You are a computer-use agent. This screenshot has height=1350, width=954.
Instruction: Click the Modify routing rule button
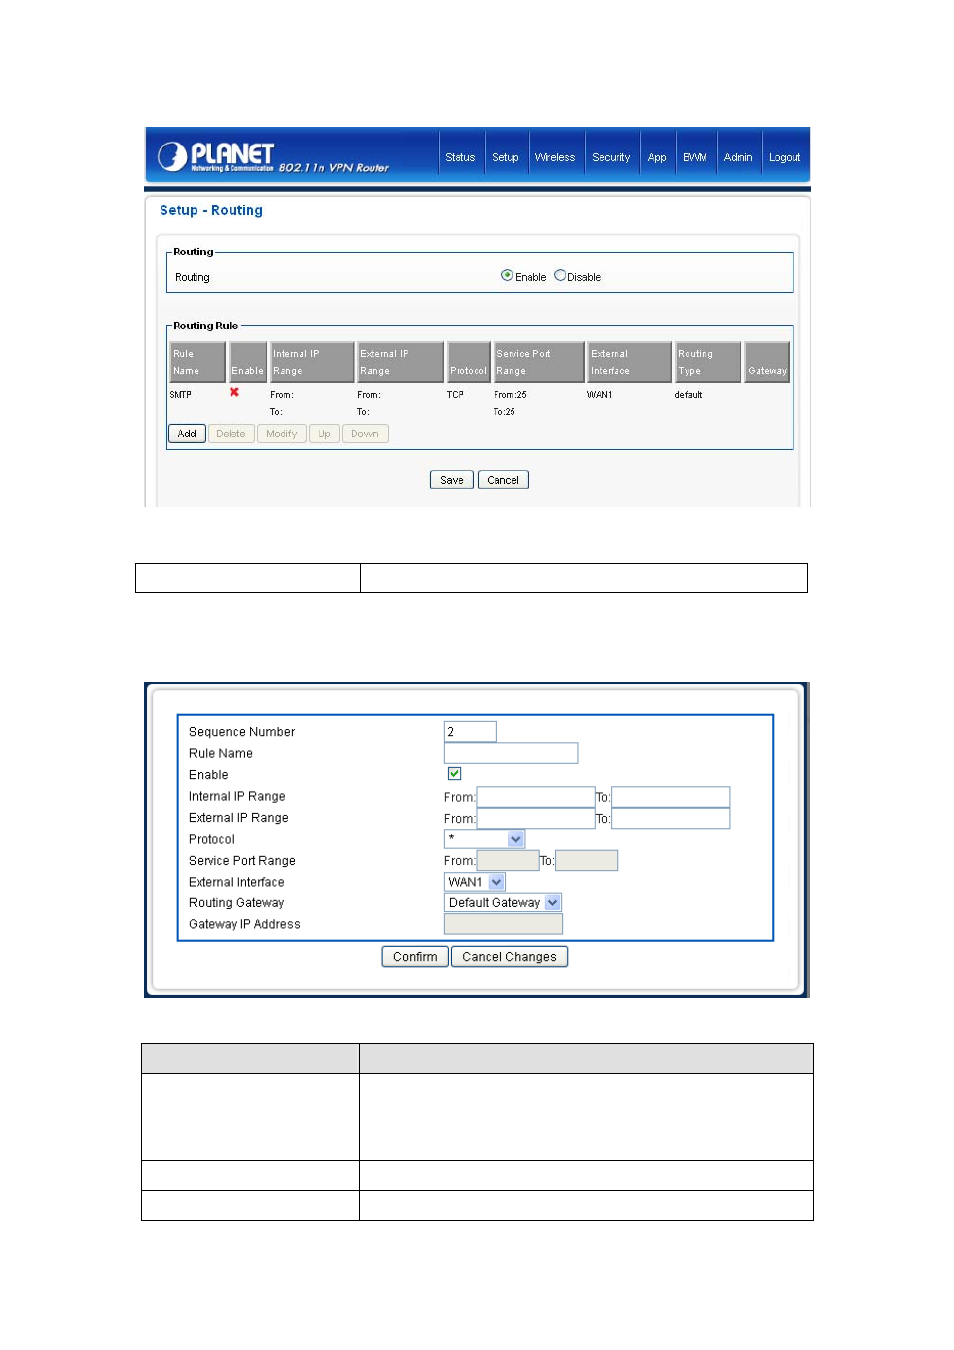tap(282, 434)
